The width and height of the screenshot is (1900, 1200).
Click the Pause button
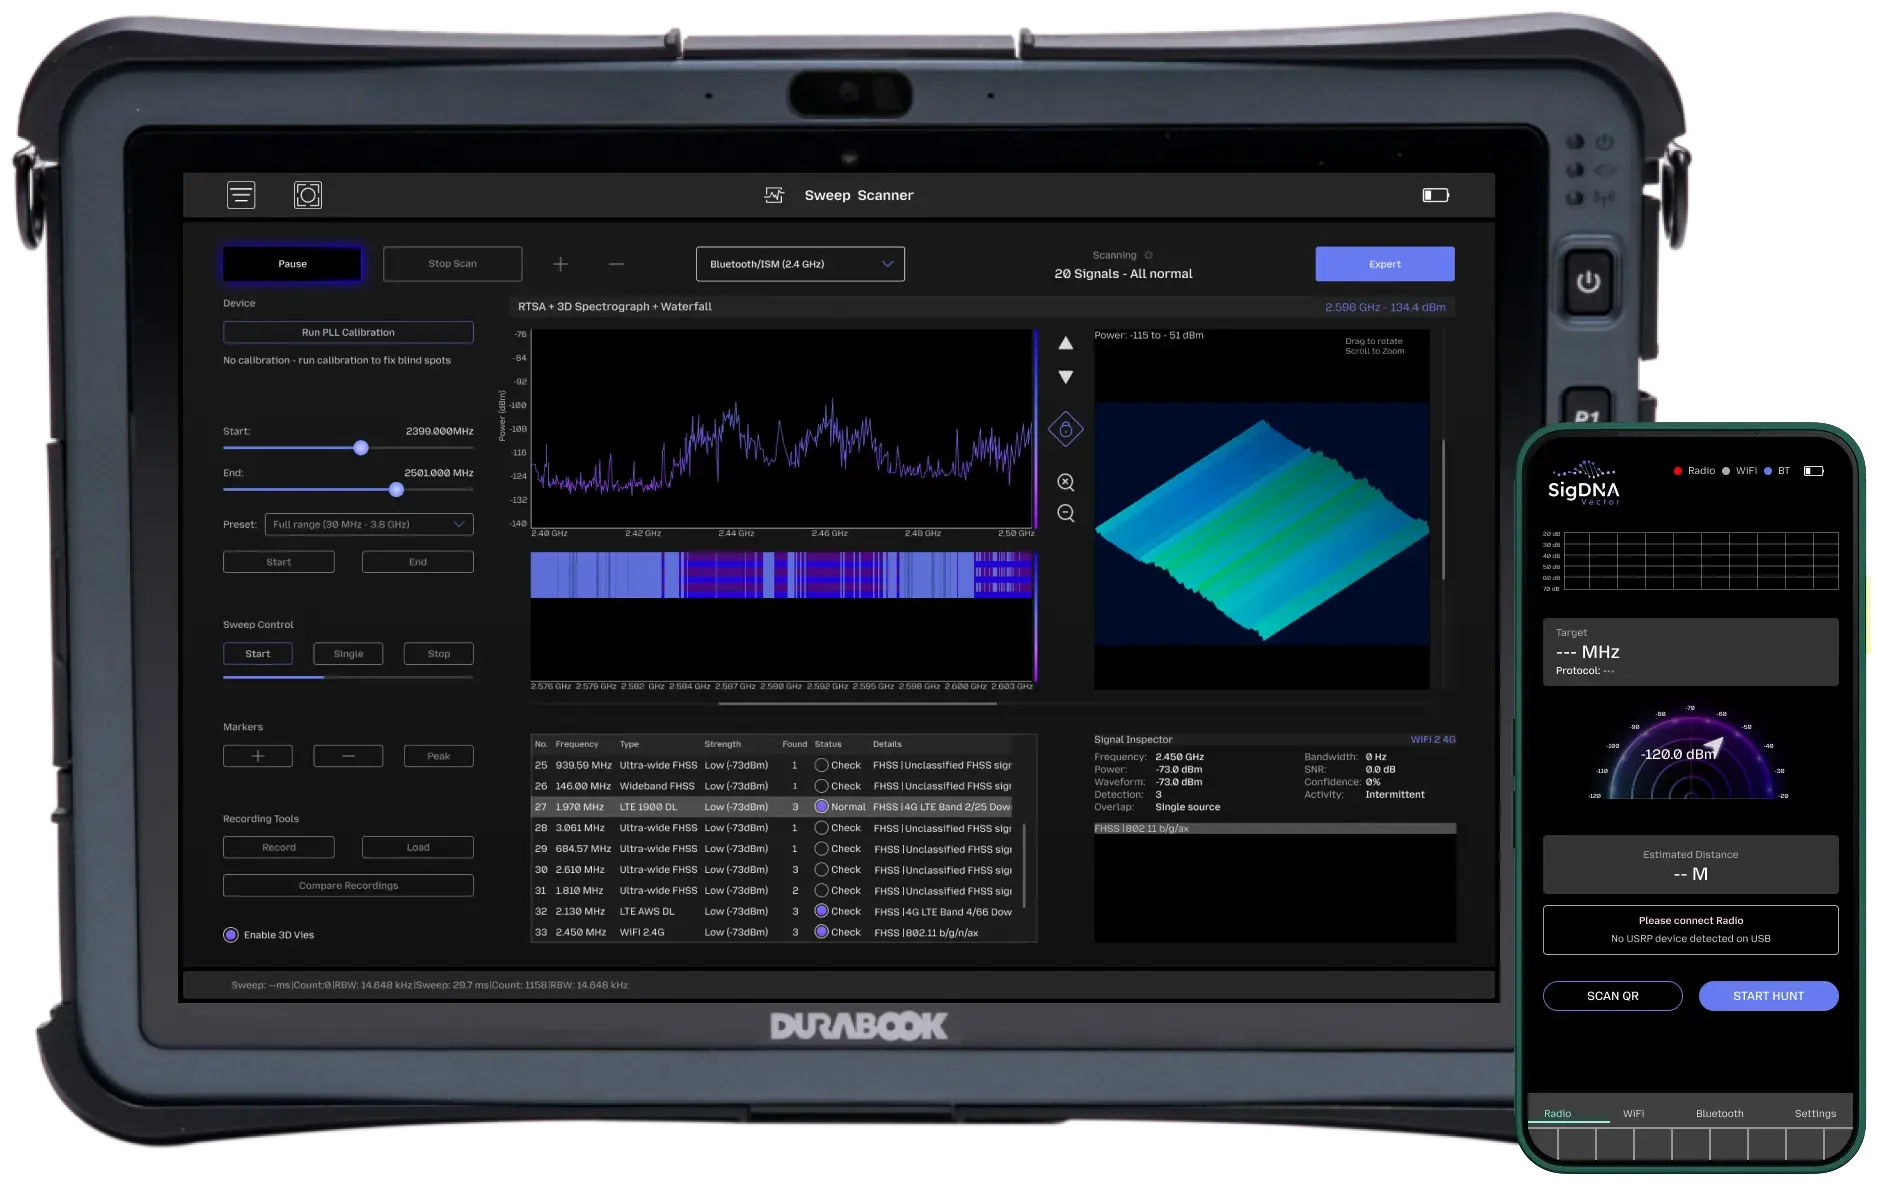(292, 264)
